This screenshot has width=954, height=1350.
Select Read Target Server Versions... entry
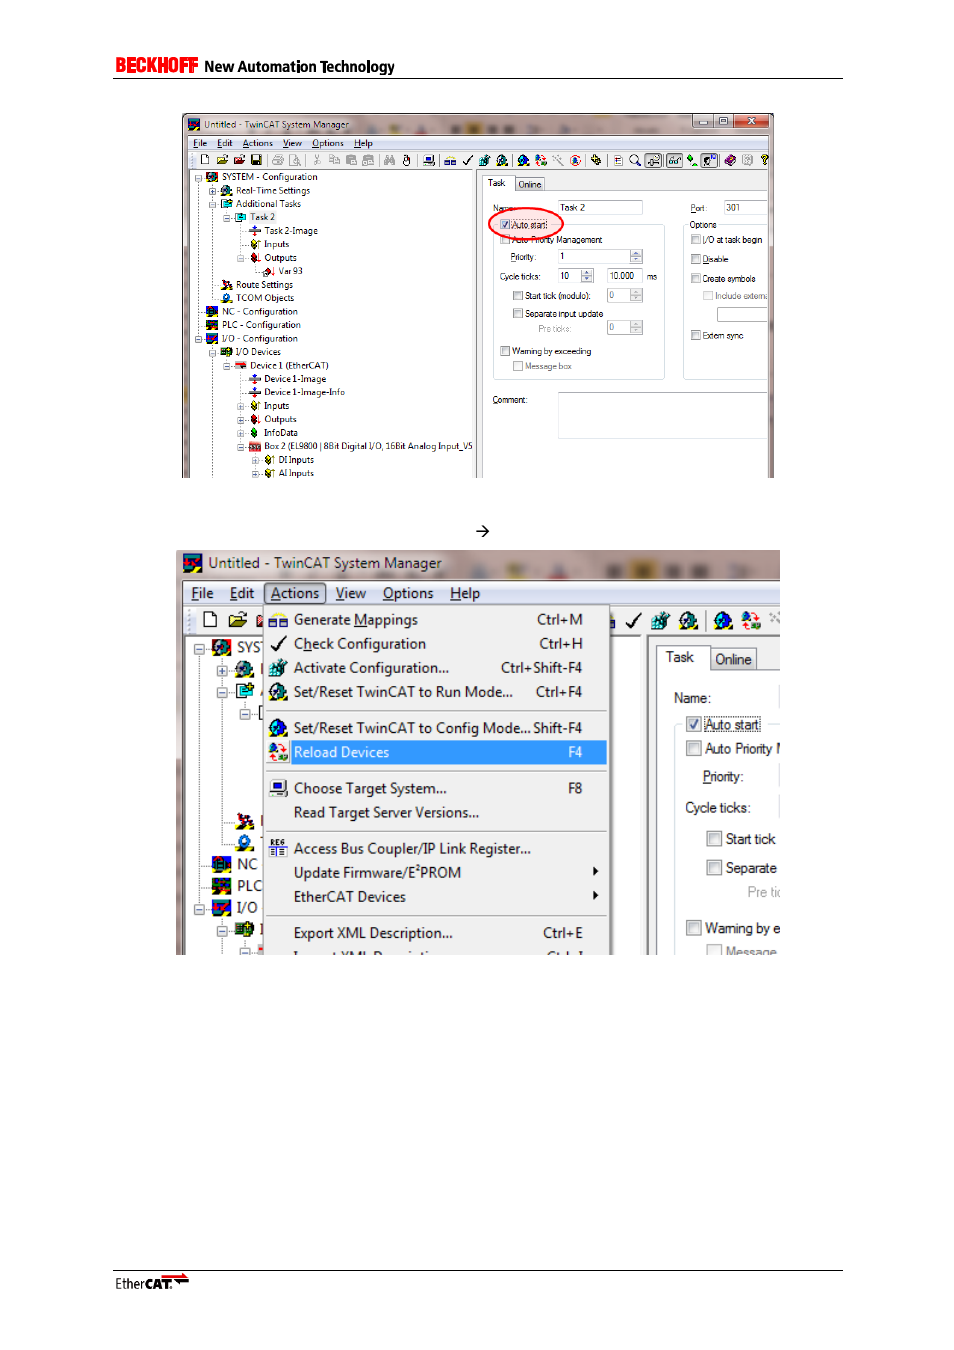tap(436, 813)
